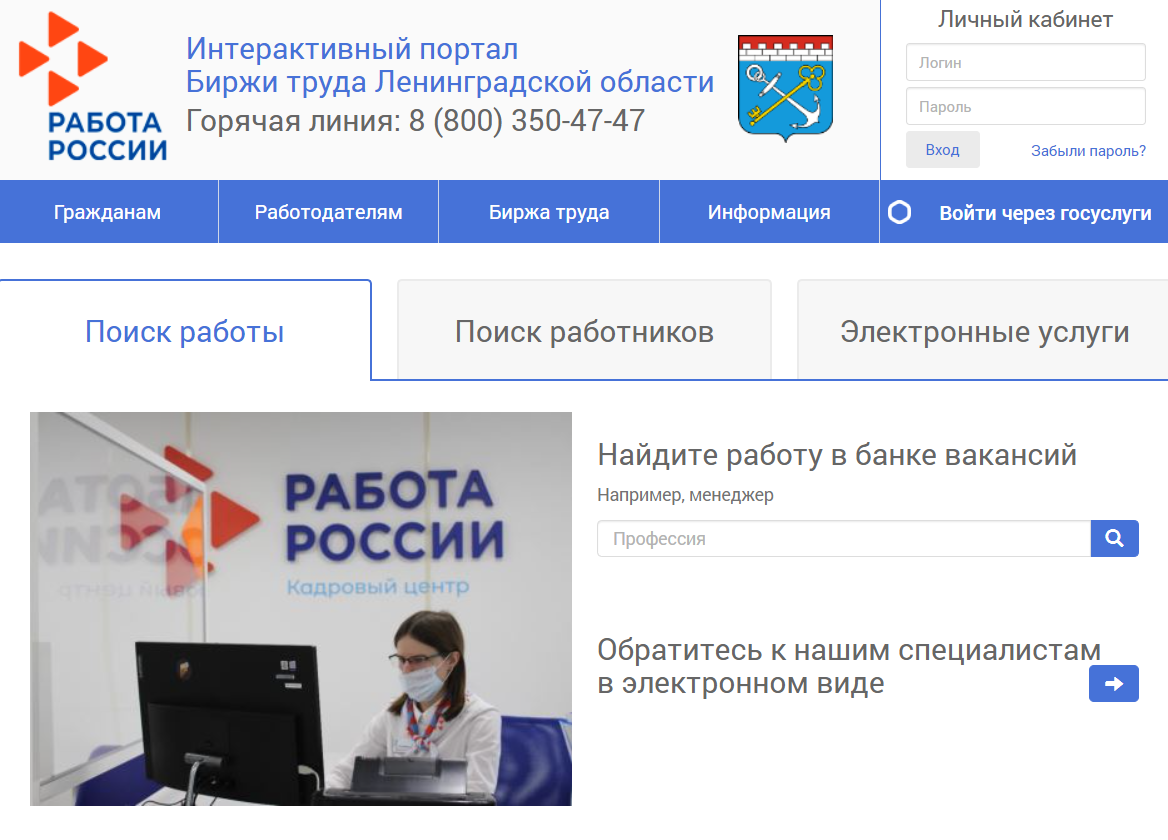
Task: Click the Обратитесь к нашим специалистам heading
Action: pos(849,666)
